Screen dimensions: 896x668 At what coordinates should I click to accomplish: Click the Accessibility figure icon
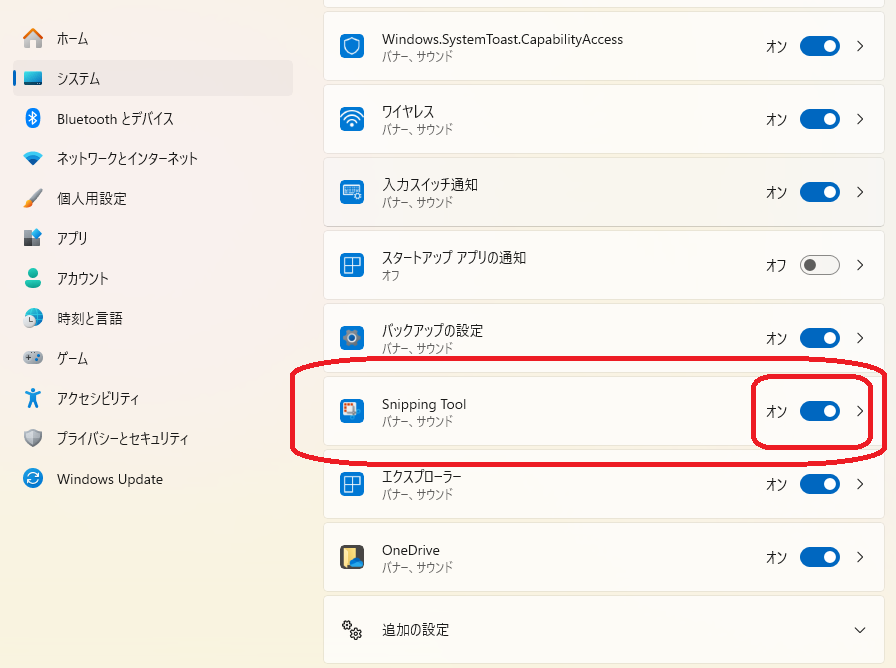(x=33, y=398)
